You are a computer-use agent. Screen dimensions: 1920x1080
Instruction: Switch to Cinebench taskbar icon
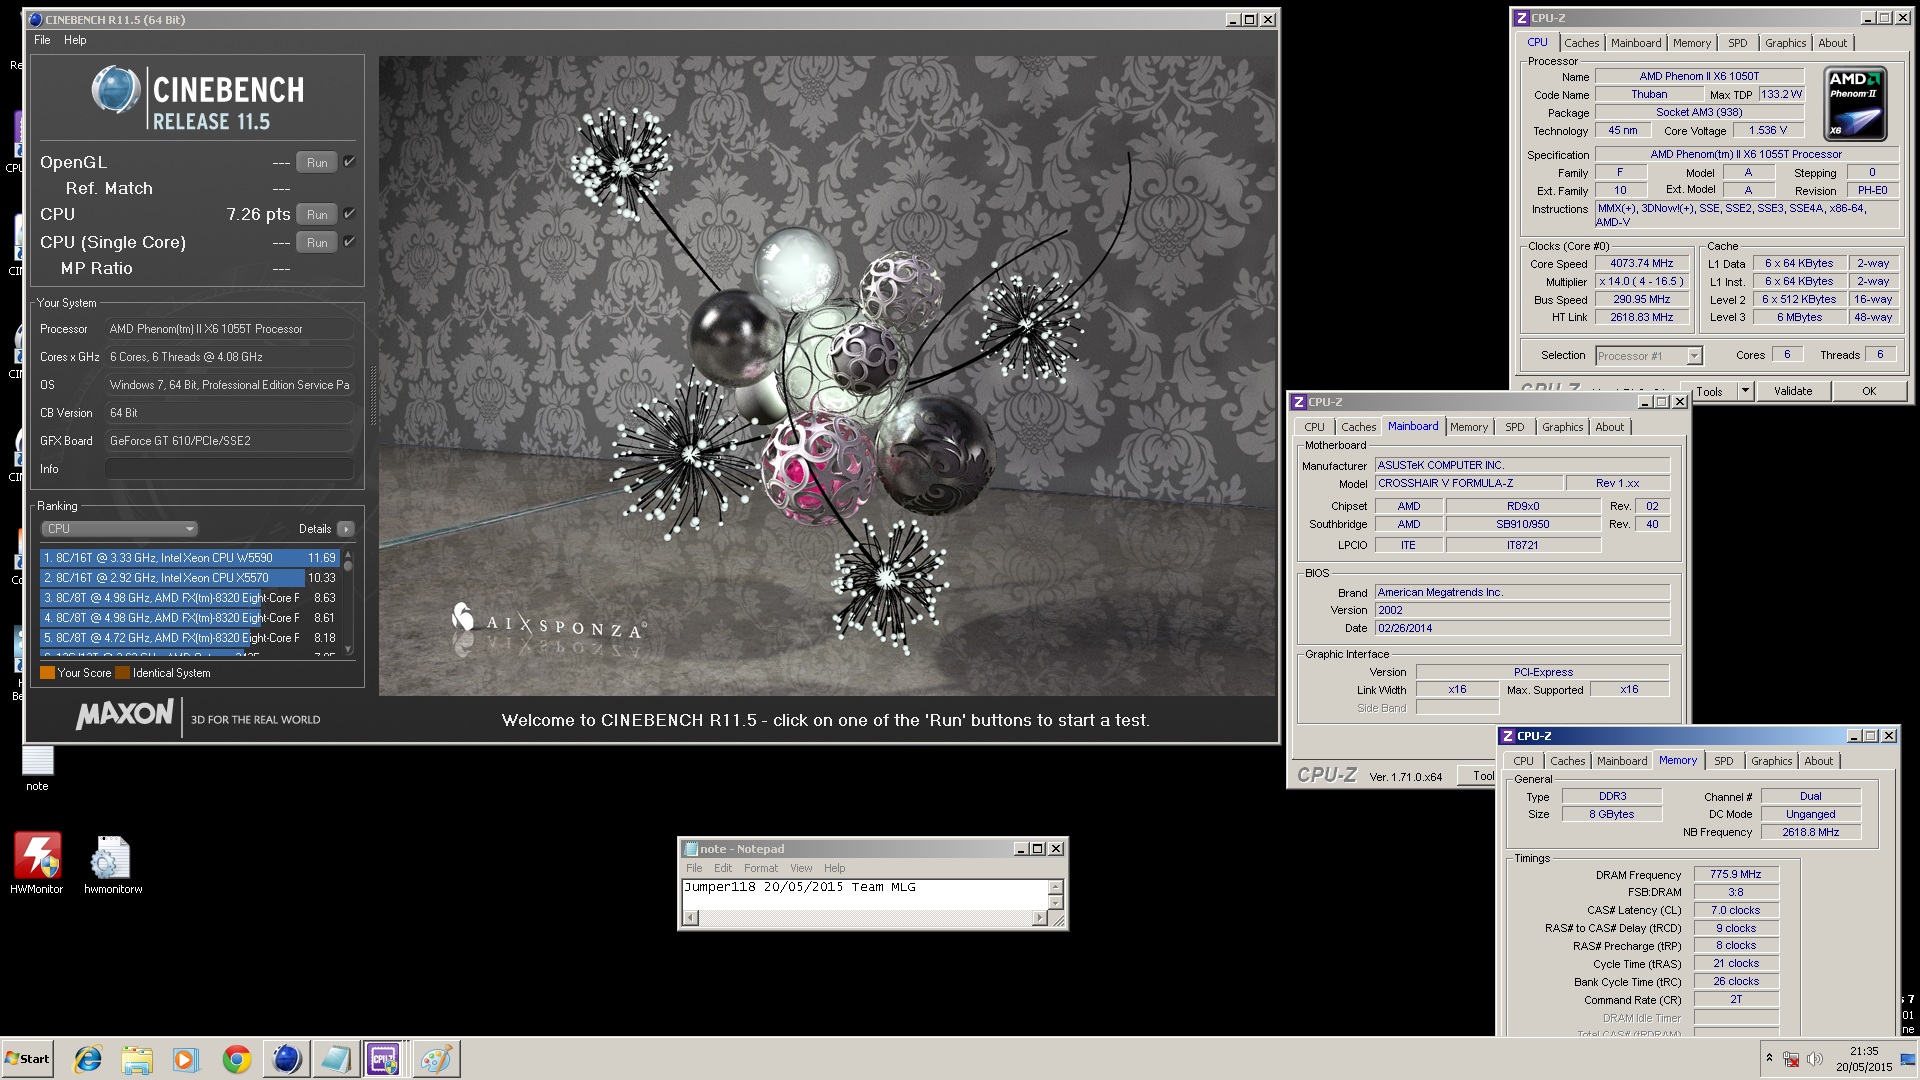pyautogui.click(x=286, y=1059)
